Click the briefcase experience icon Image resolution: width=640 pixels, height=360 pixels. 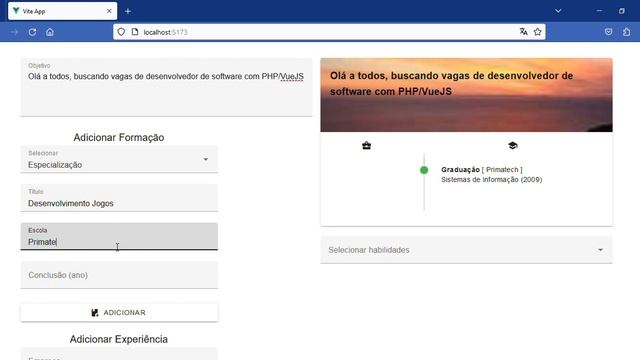(367, 145)
